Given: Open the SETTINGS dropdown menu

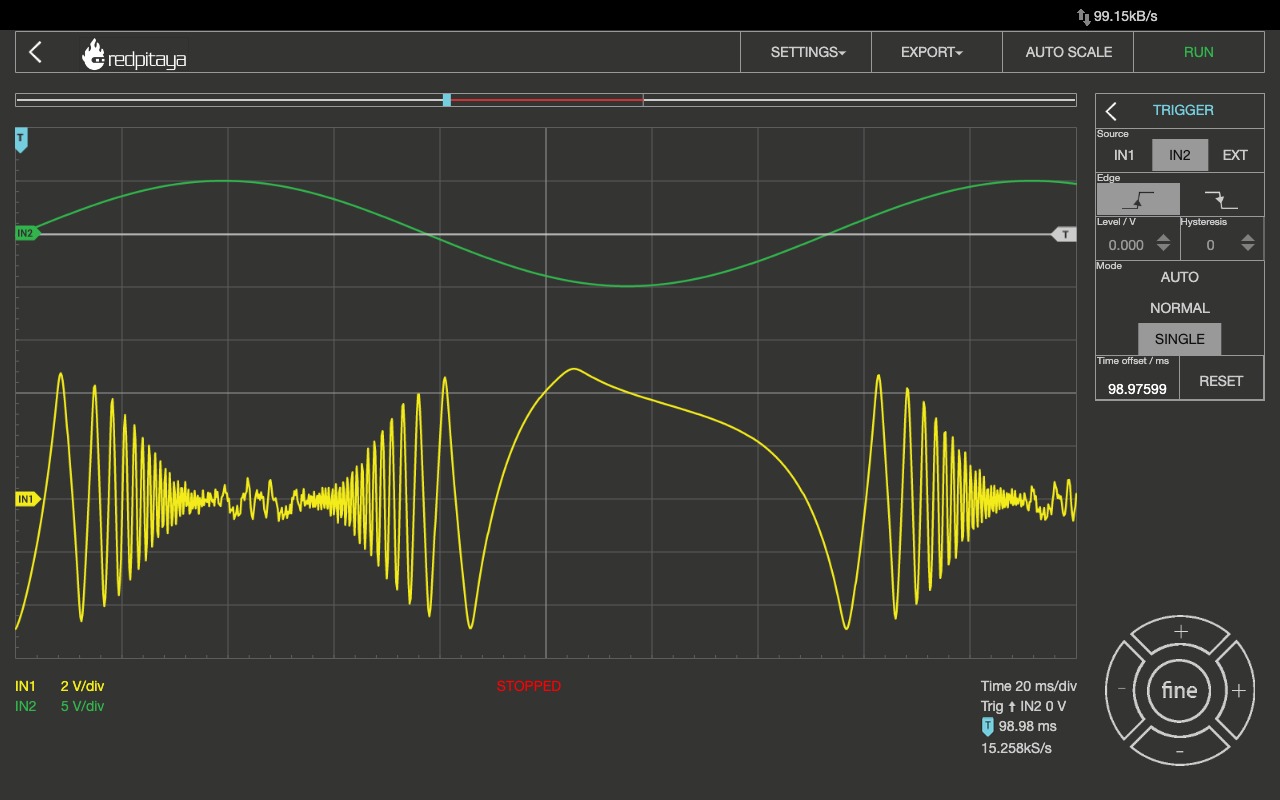Looking at the screenshot, I should 807,52.
